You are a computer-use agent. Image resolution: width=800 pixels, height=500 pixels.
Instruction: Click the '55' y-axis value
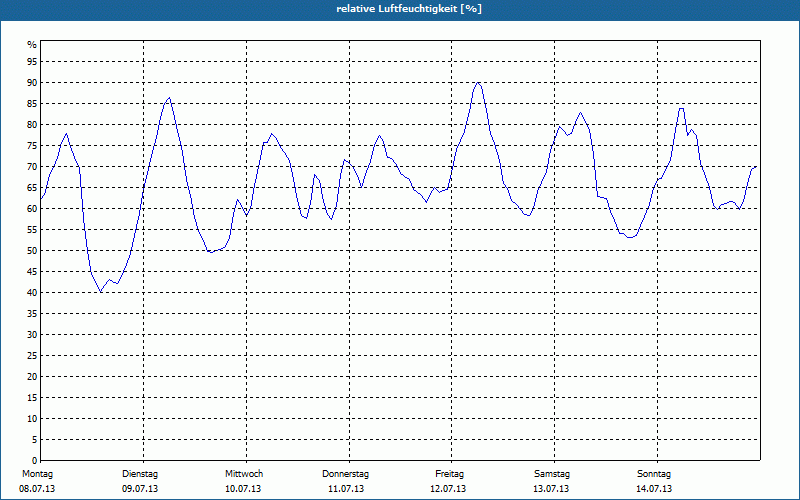tap(32, 230)
